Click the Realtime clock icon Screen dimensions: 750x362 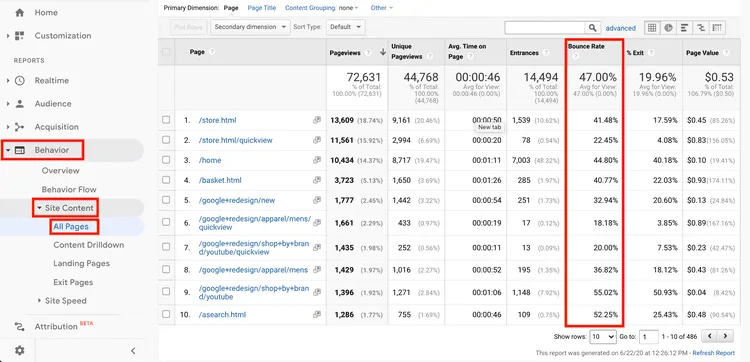click(x=20, y=81)
